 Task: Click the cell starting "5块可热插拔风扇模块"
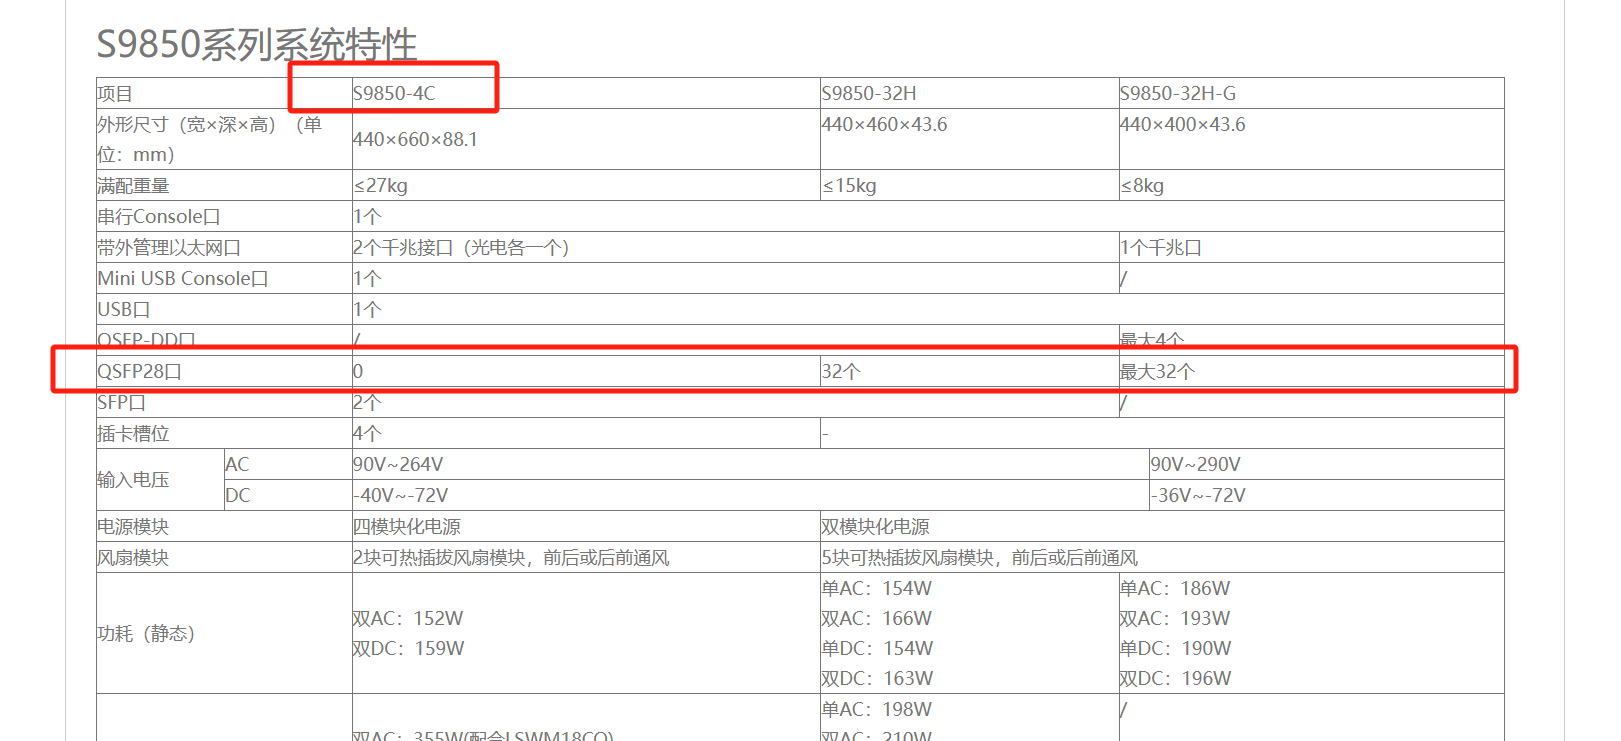[x=980, y=558]
